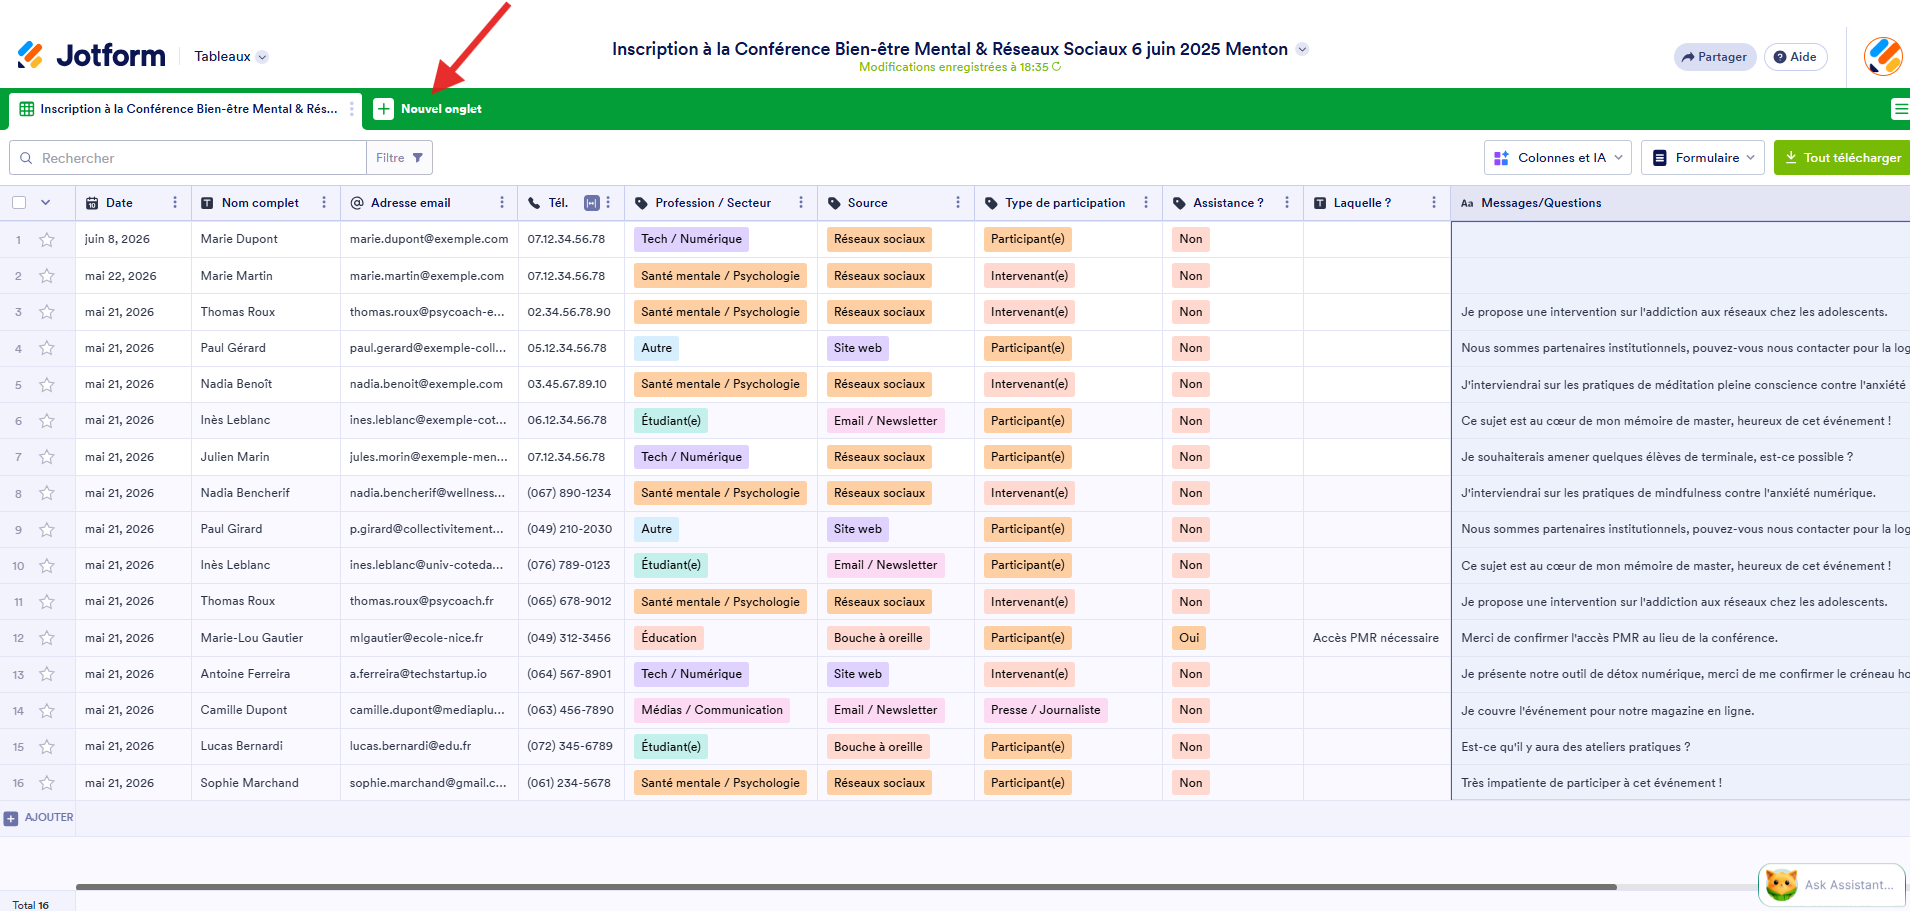The height and width of the screenshot is (911, 1910).
Task: Open the user avatar profile
Action: coord(1883,56)
